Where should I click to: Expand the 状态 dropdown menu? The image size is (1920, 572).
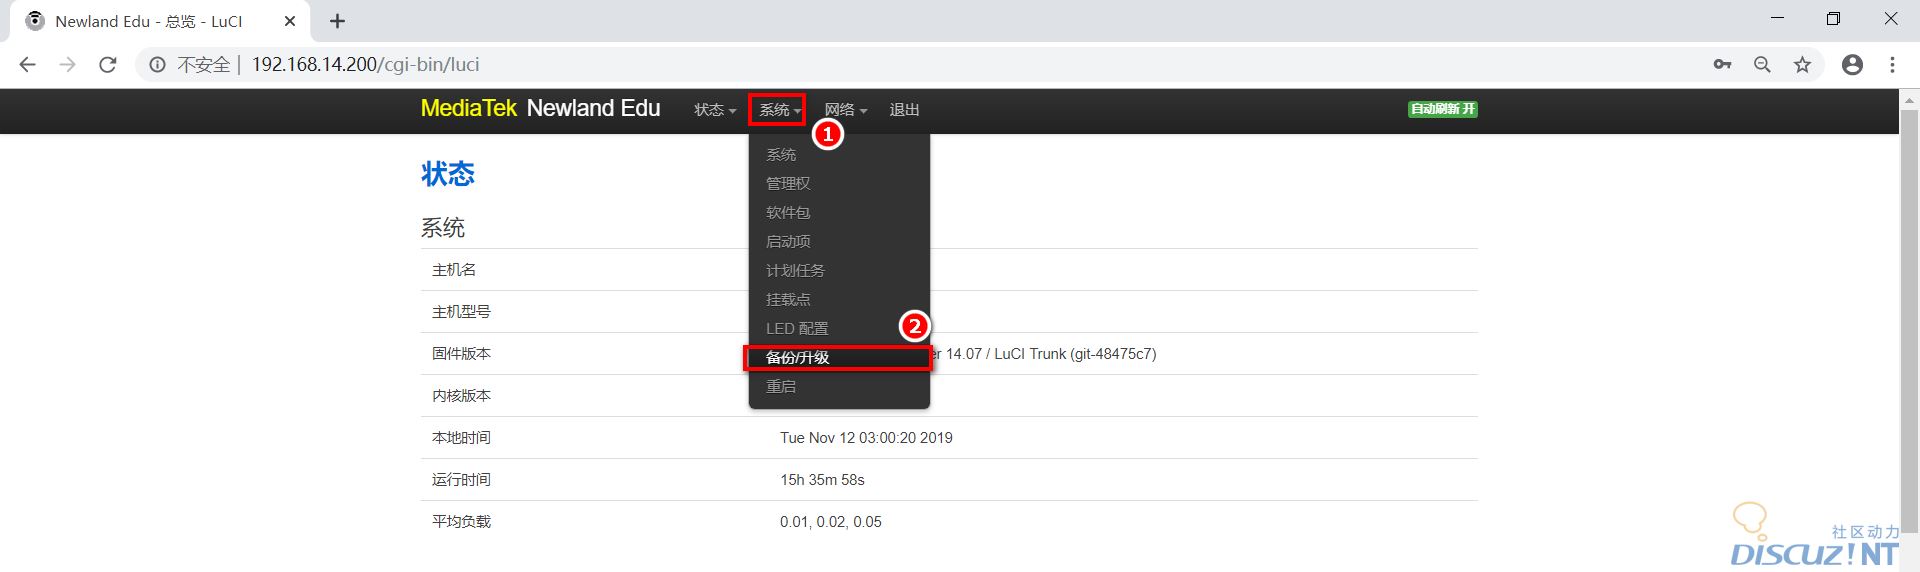pyautogui.click(x=714, y=110)
